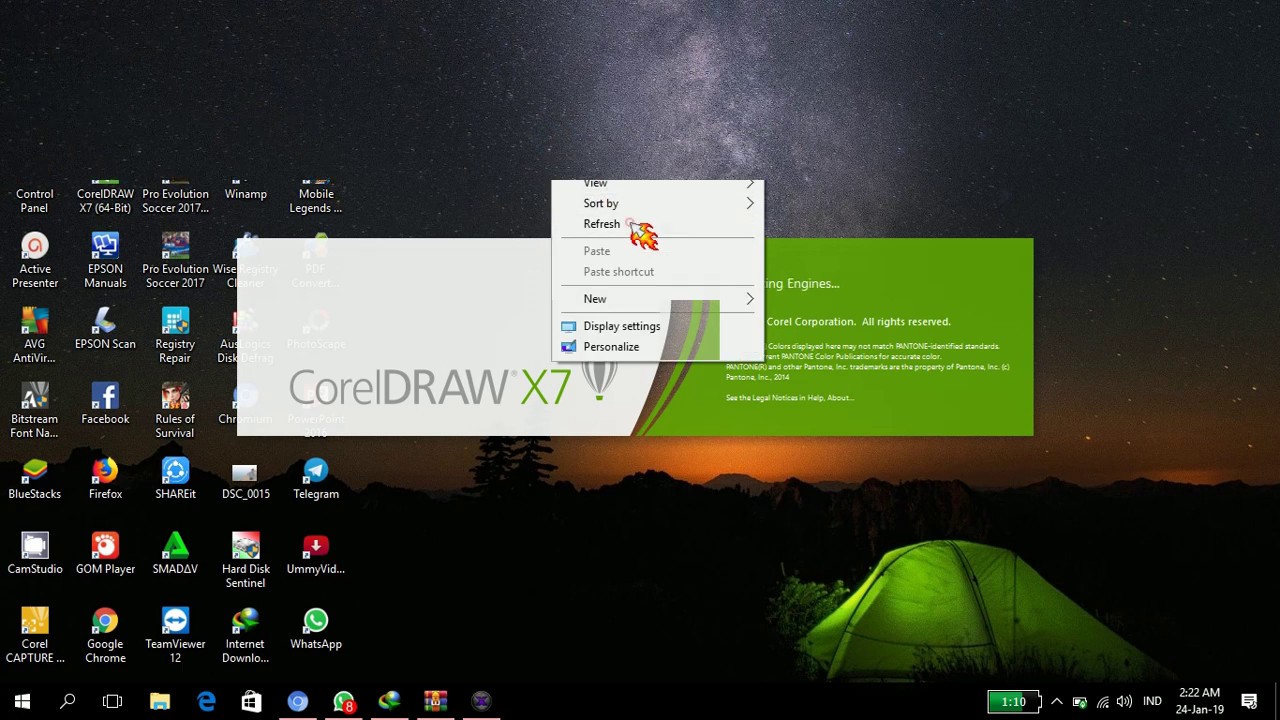The height and width of the screenshot is (720, 1280).
Task: Open Winamp desktop shortcut
Action: (245, 192)
